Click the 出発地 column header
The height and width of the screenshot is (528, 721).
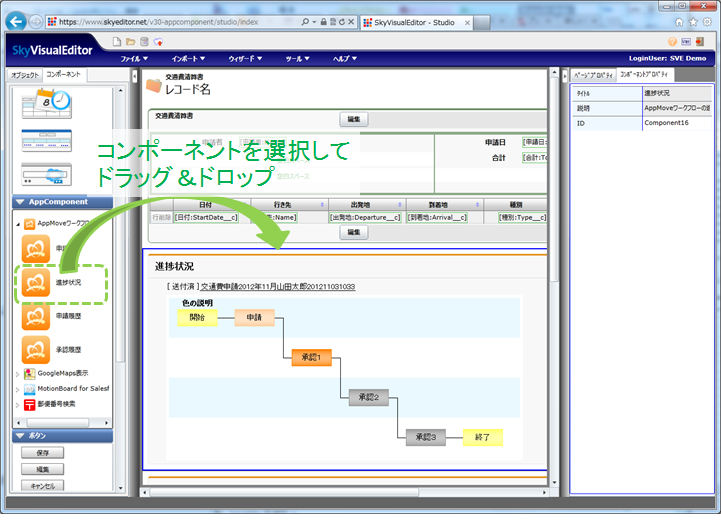point(366,205)
